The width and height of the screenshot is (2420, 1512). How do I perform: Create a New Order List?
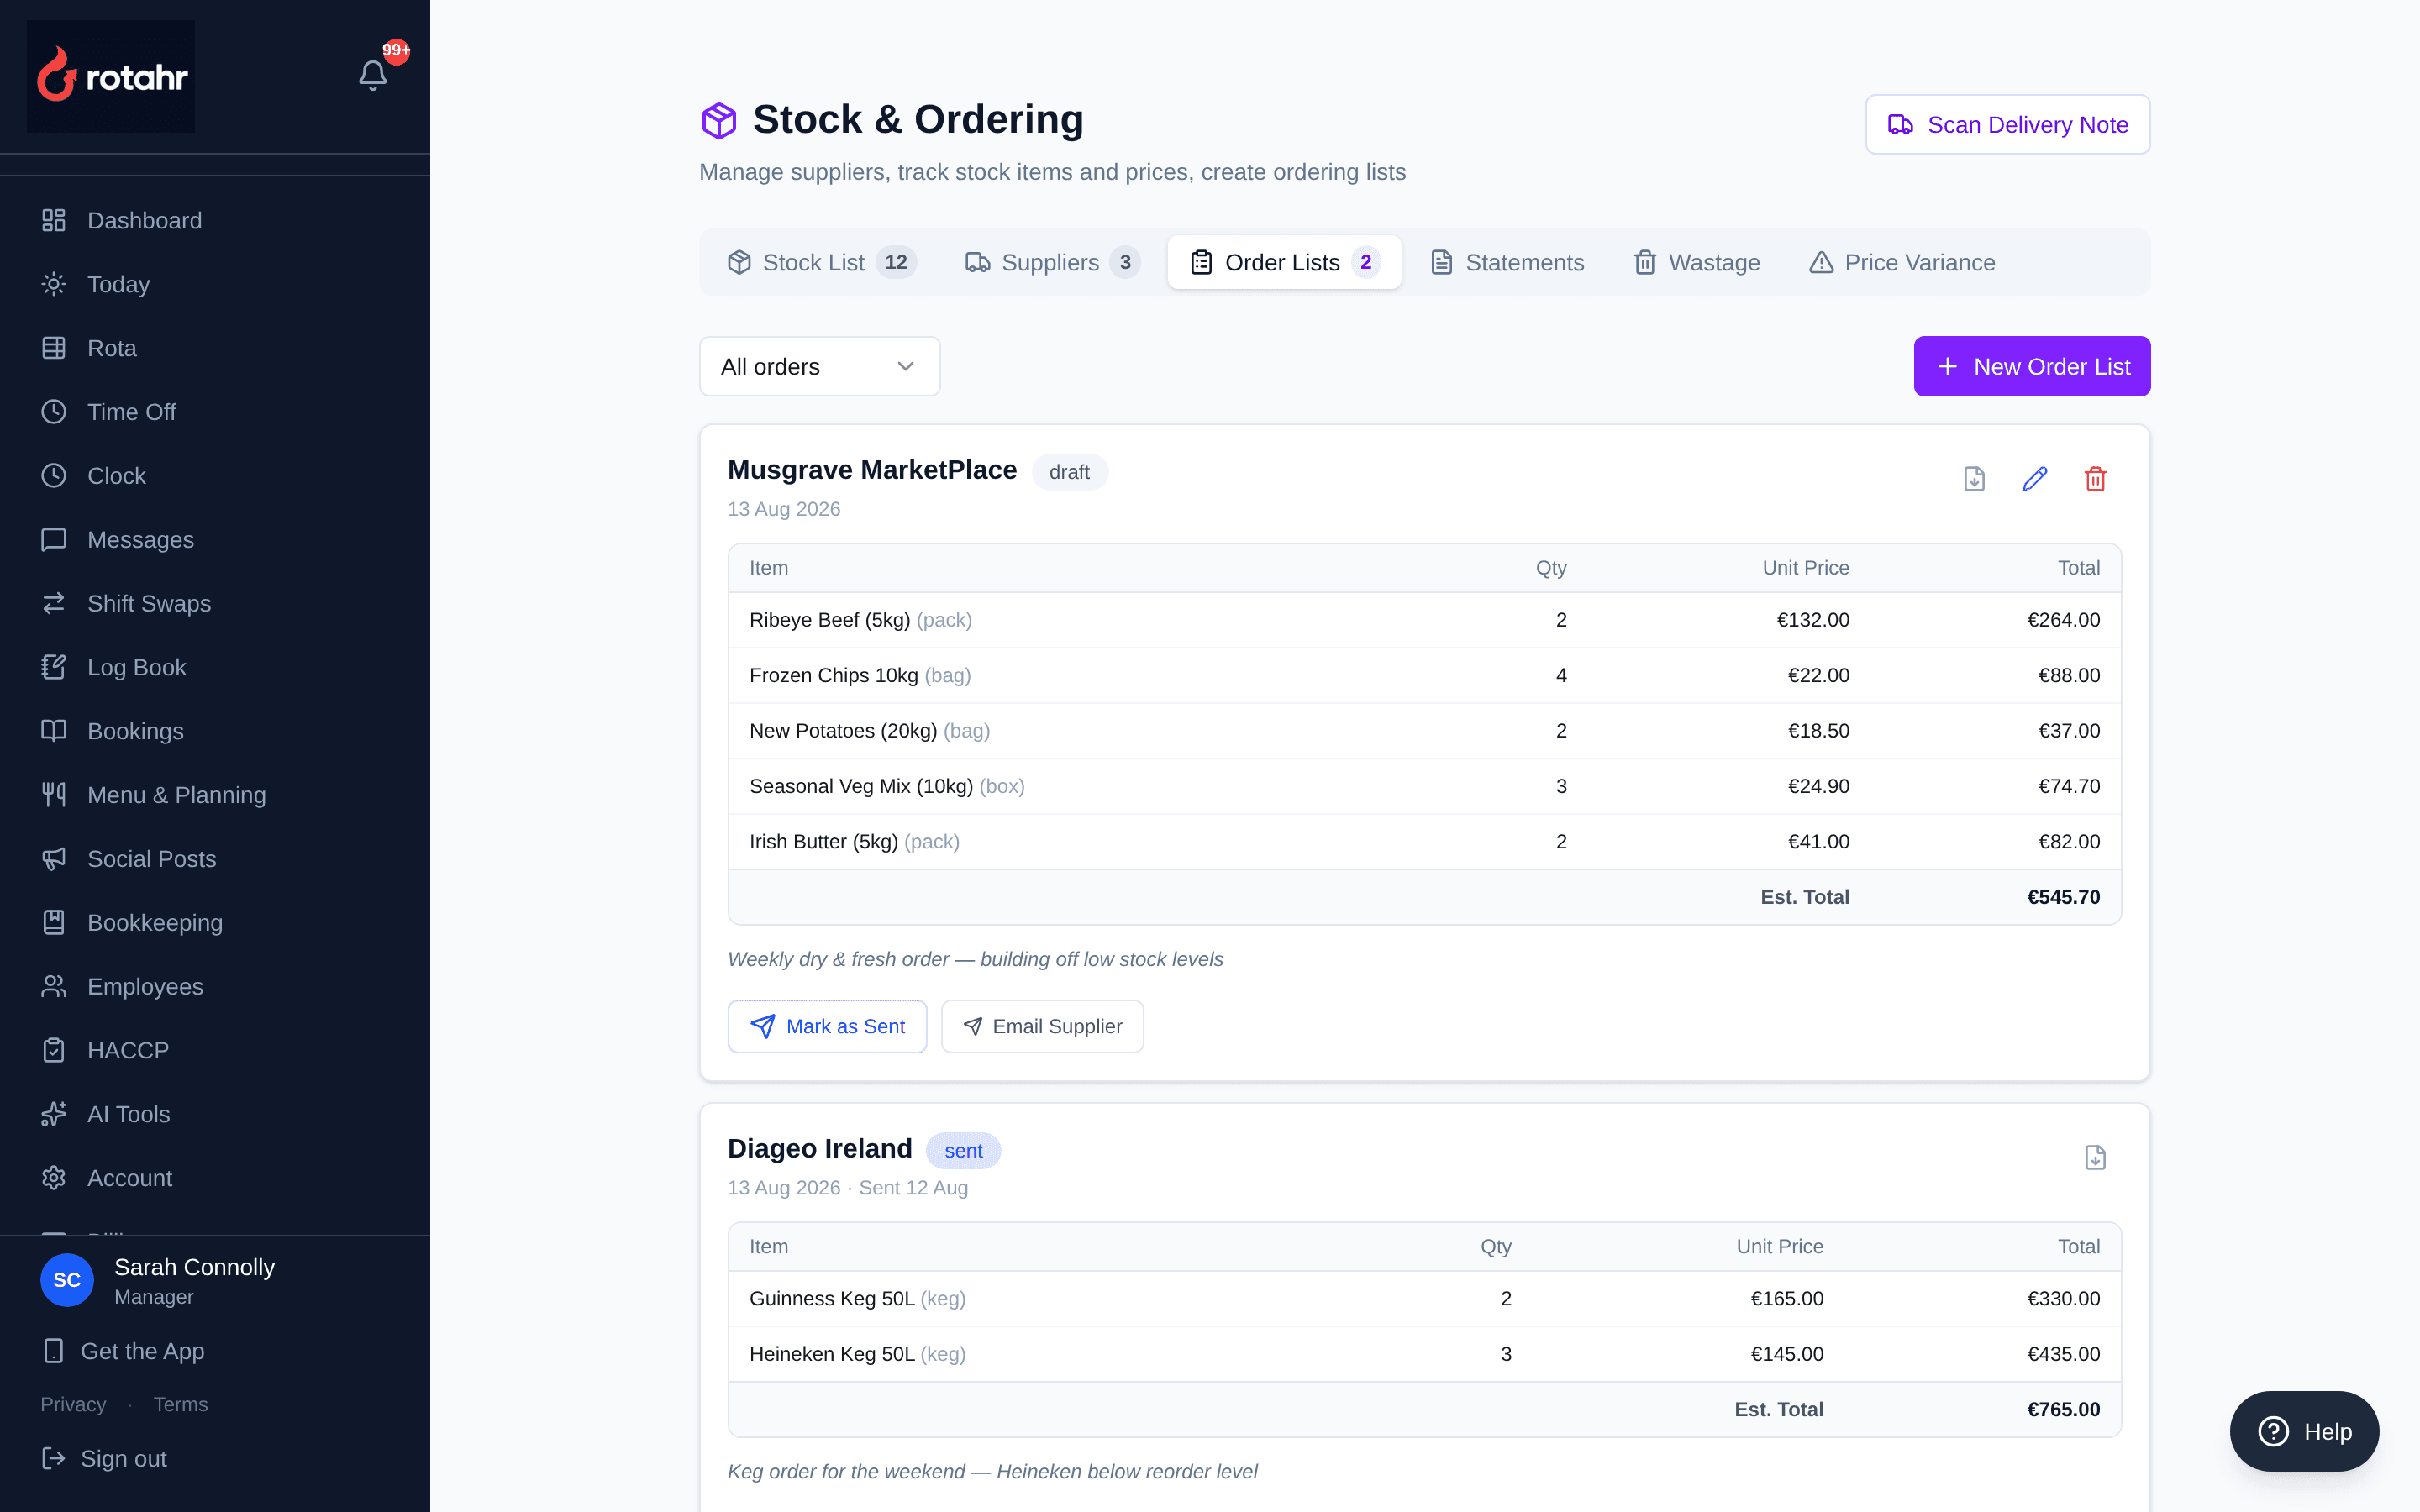point(2032,366)
